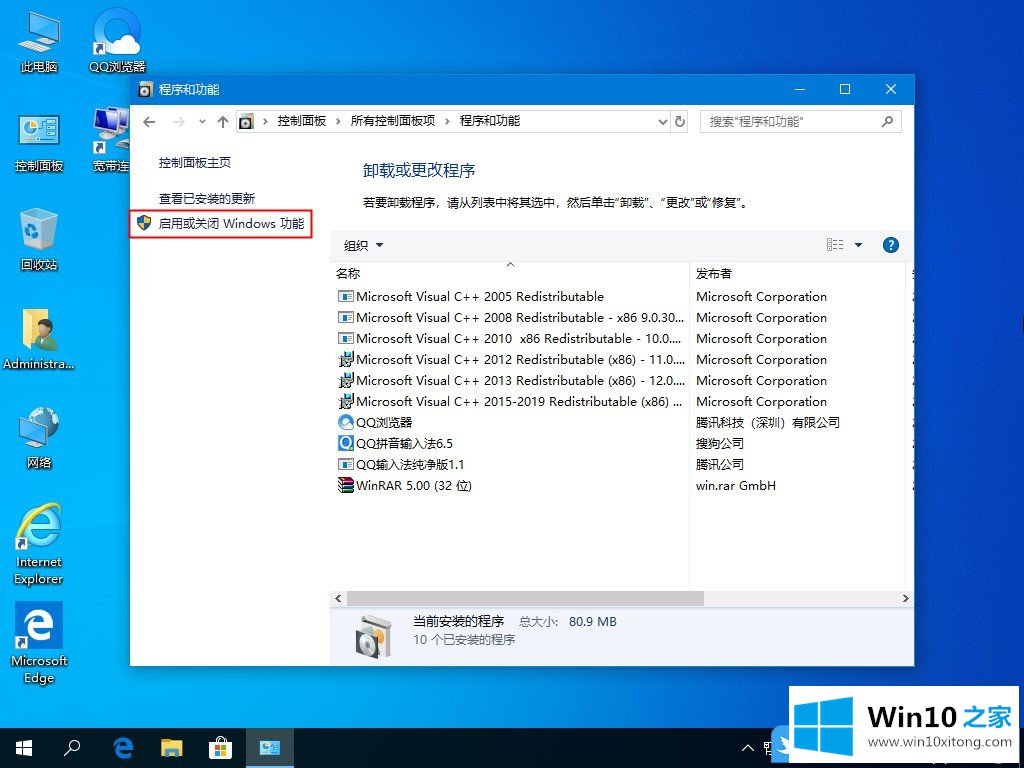Screen dimensions: 1024x768
Task: Open Microsoft Store from the taskbar
Action: 220,748
